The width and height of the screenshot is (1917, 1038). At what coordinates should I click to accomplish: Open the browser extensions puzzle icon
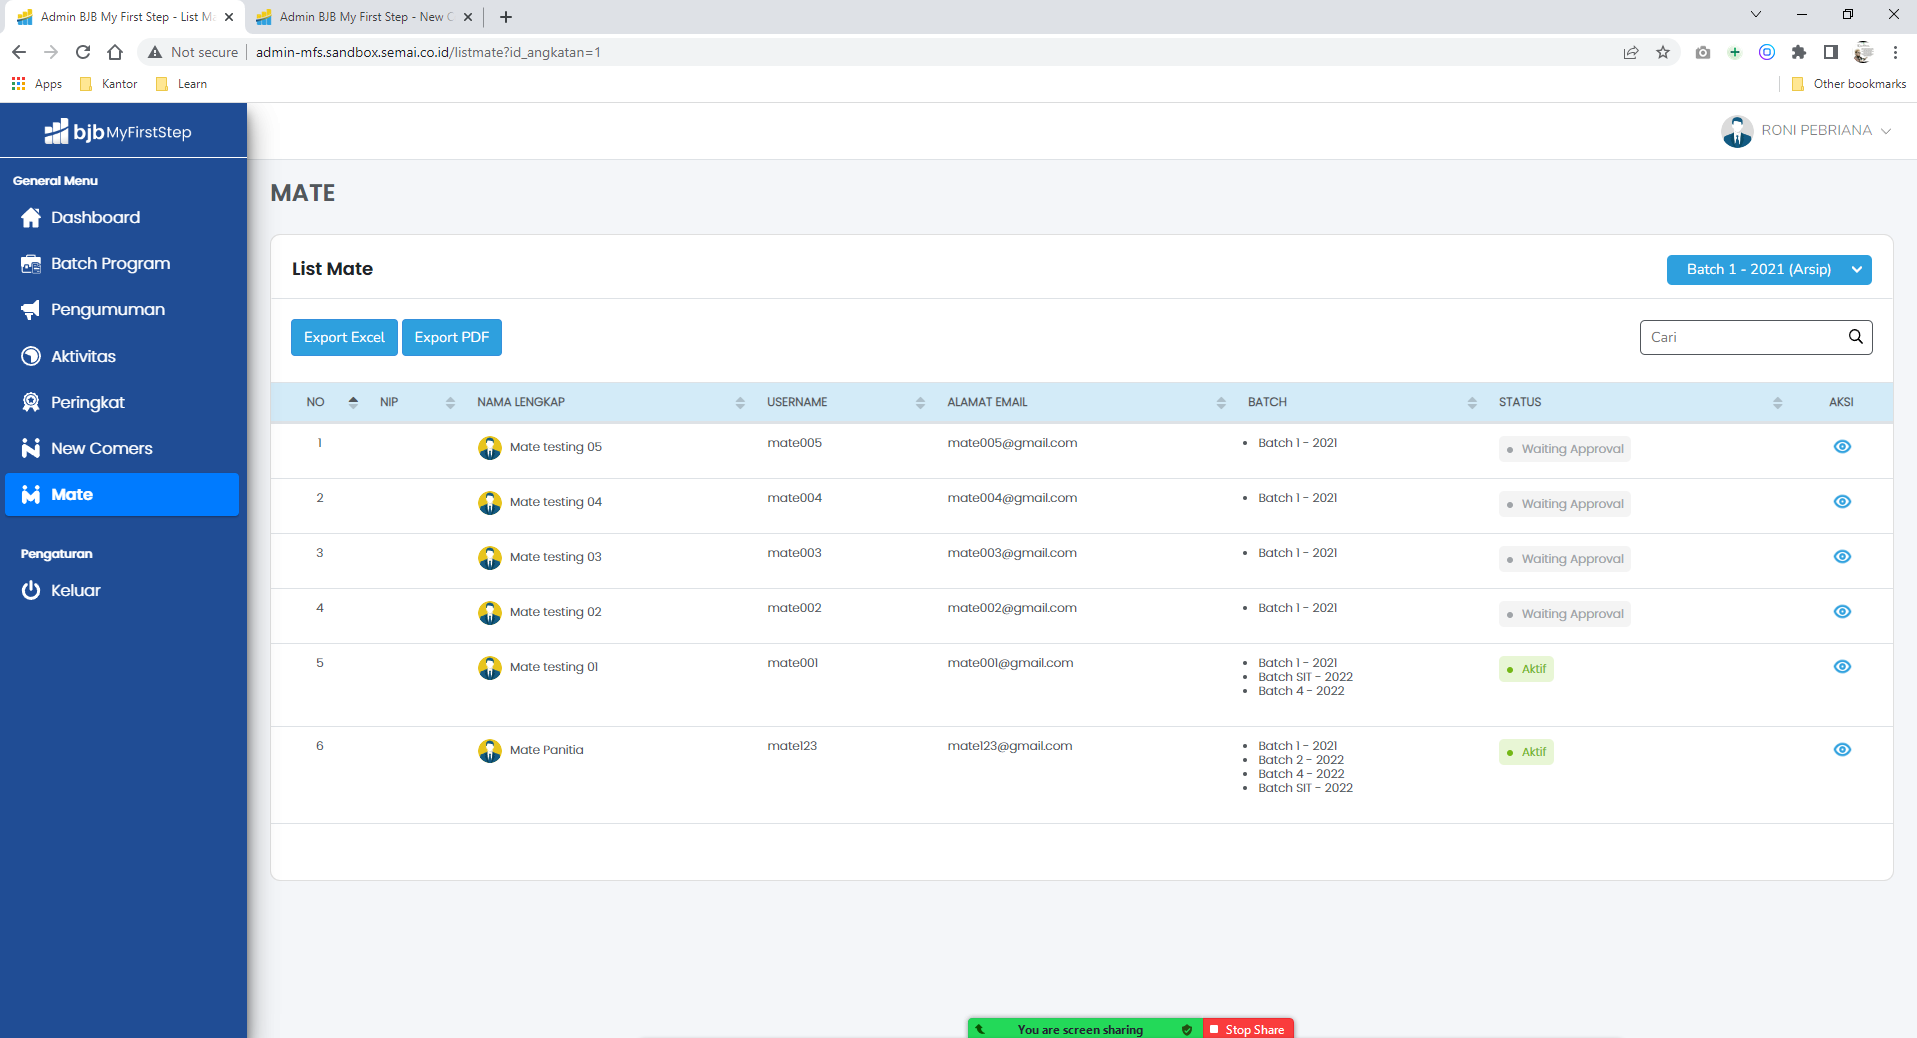click(x=1799, y=52)
